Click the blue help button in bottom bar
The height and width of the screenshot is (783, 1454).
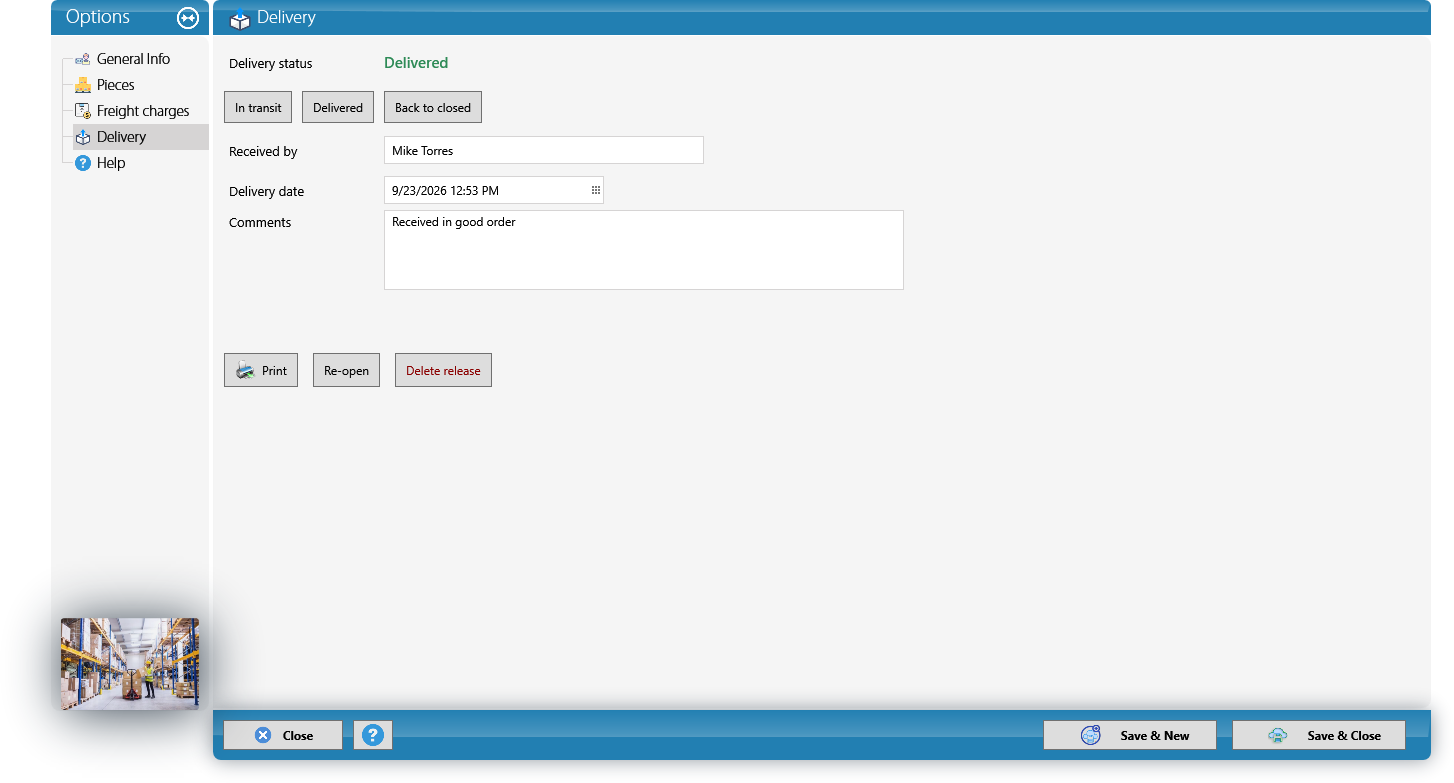(x=373, y=735)
